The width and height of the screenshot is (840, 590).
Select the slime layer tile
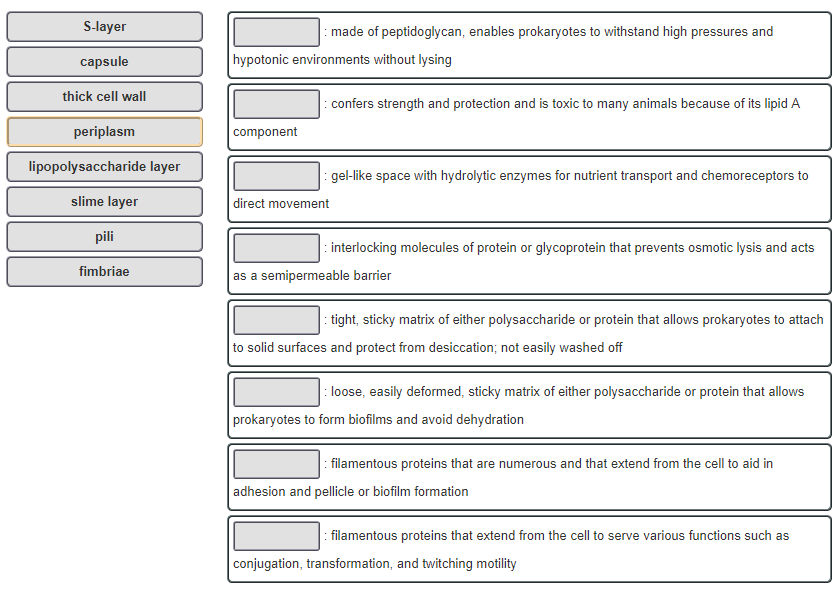[x=104, y=201]
